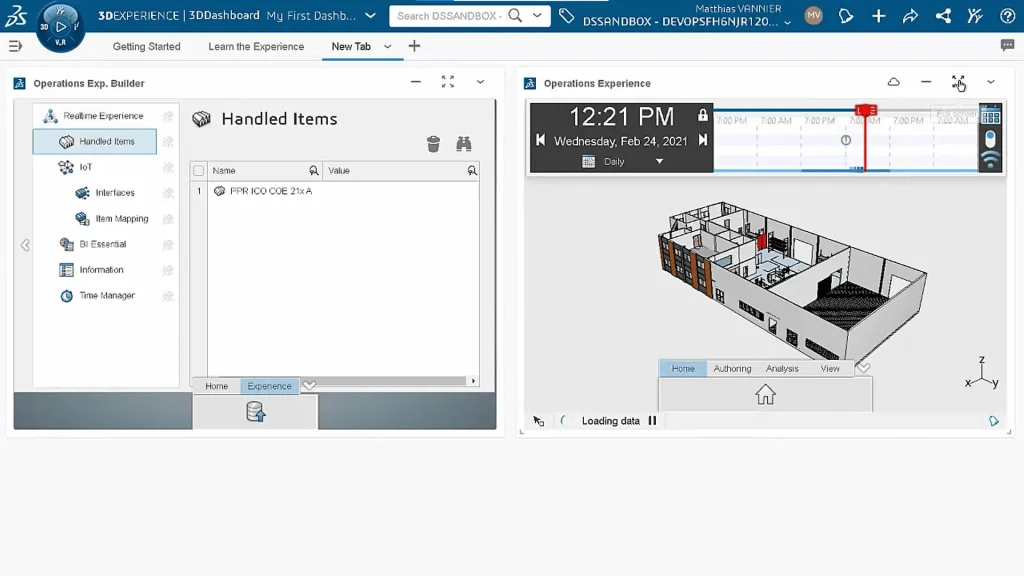Viewport: 1024px width, 576px height.
Task: Open the chat panel icon at top right
Action: [x=1007, y=46]
